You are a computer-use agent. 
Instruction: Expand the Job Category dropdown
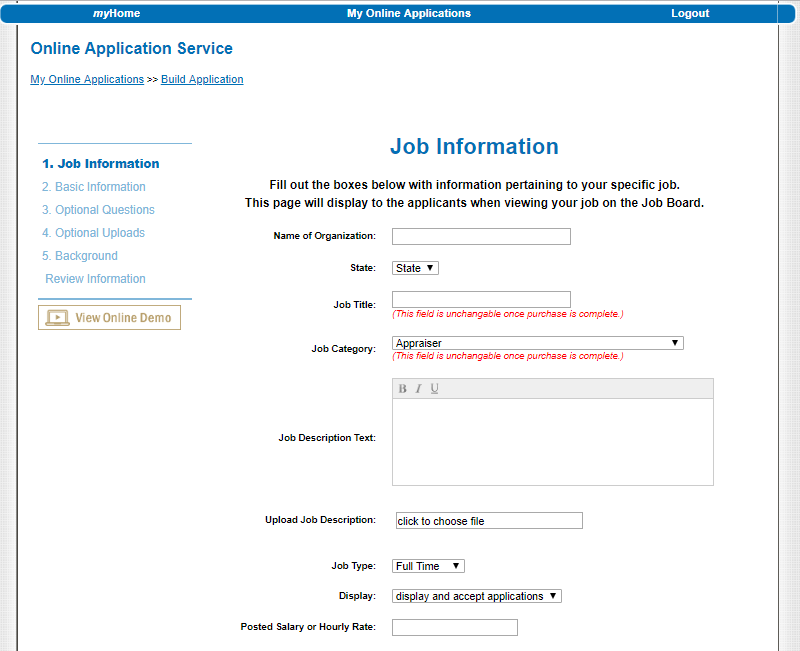click(x=537, y=343)
